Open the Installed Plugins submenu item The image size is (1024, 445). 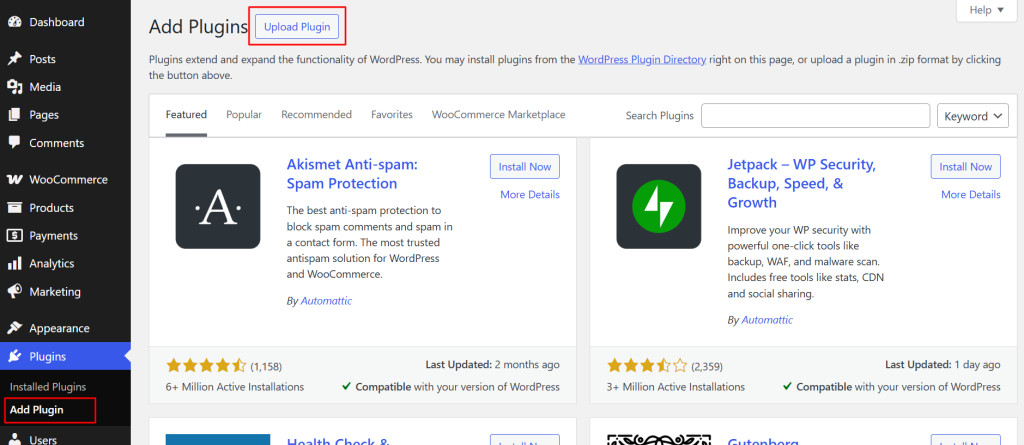(48, 387)
